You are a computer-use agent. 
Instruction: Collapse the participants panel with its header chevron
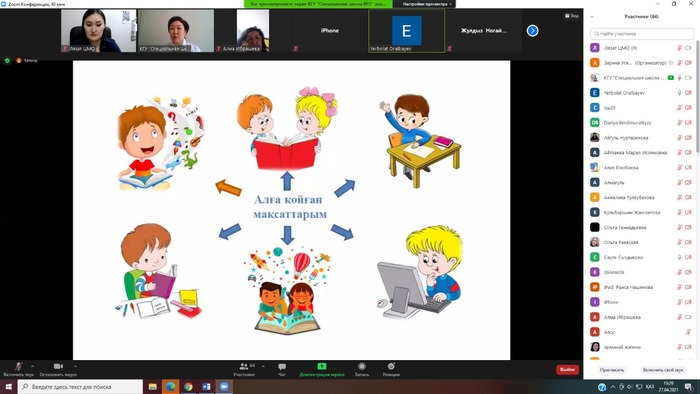click(592, 17)
